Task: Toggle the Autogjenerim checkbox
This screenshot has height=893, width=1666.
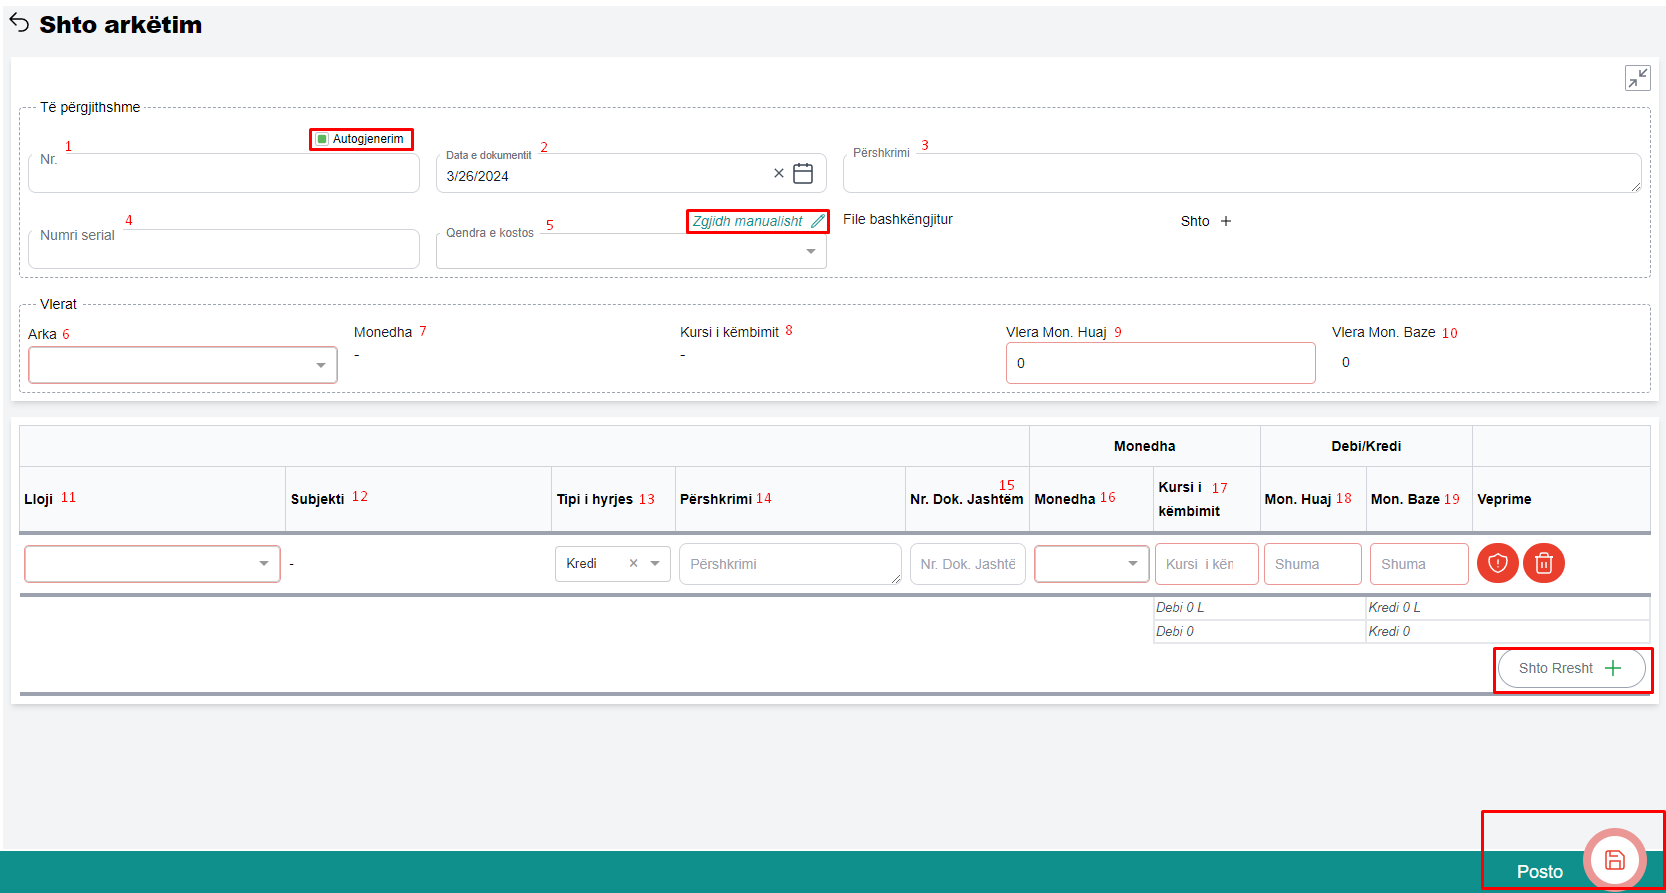Action: pos(322,139)
